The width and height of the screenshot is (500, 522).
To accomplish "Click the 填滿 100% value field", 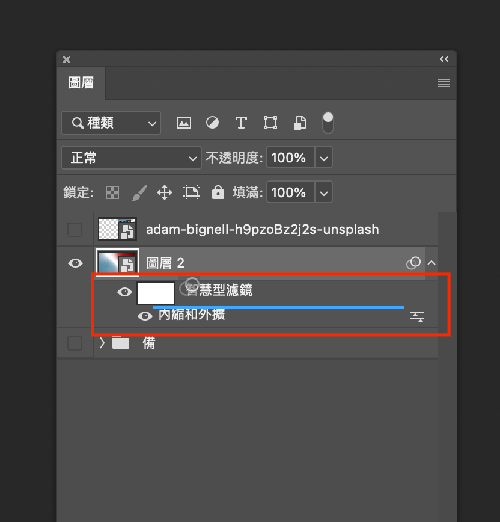I will point(290,192).
